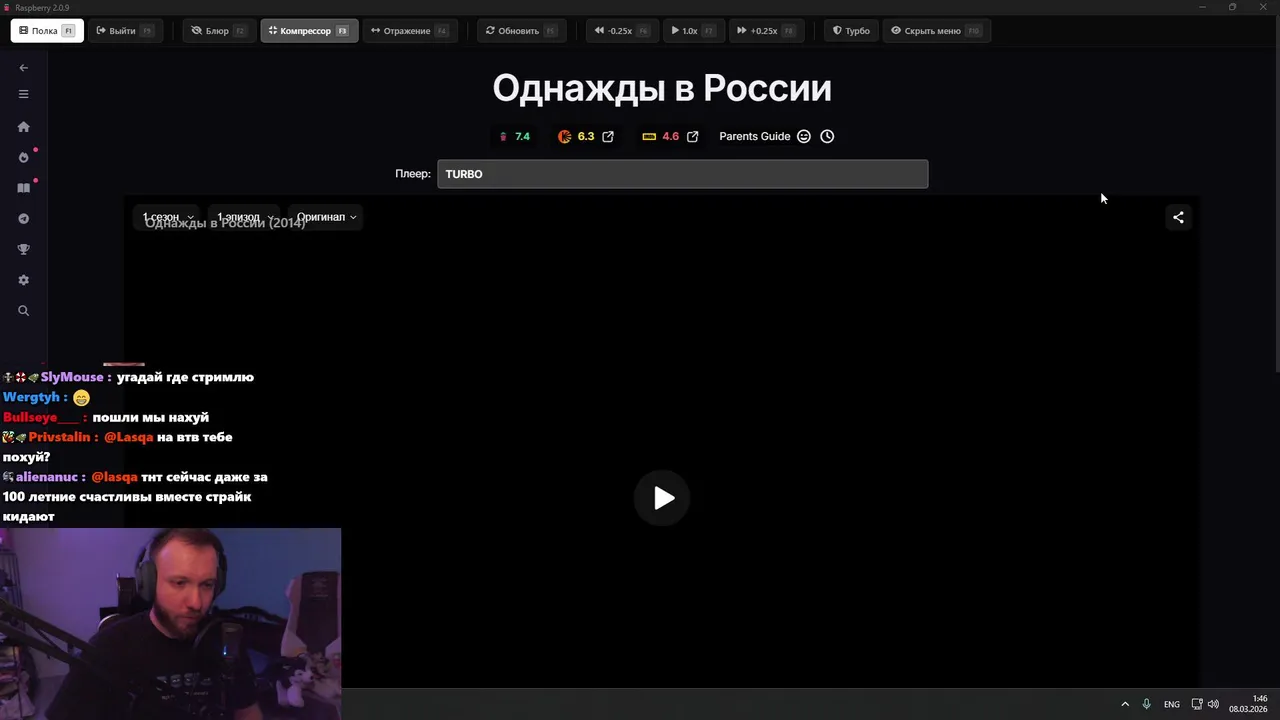
Task: Go back with the sidebar arrow
Action: tap(24, 68)
